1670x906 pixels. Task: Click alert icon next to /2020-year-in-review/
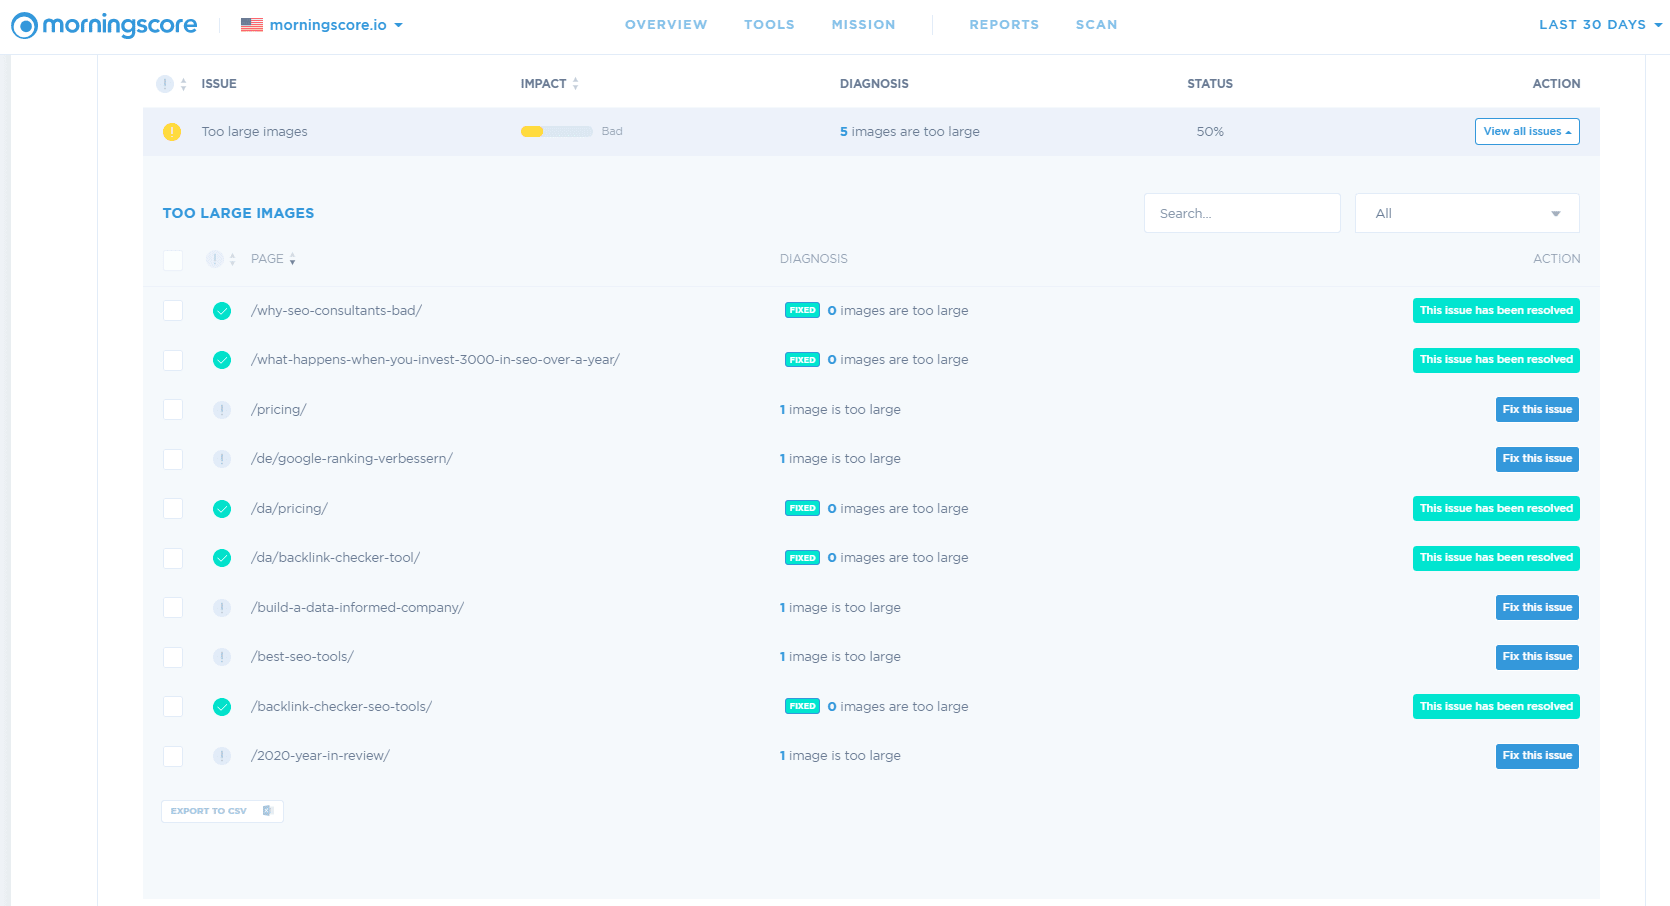point(222,756)
